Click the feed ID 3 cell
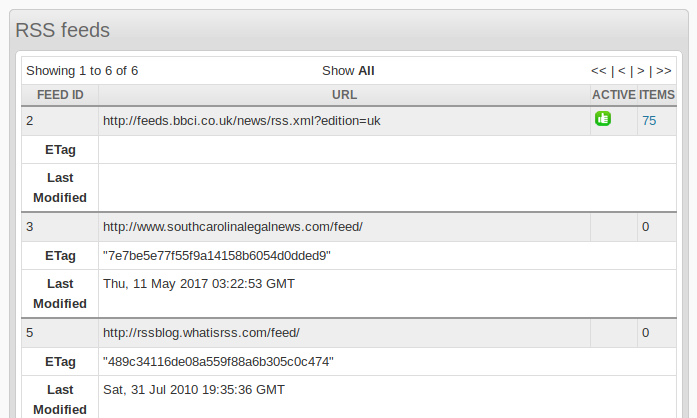697x418 pixels. tap(60, 227)
